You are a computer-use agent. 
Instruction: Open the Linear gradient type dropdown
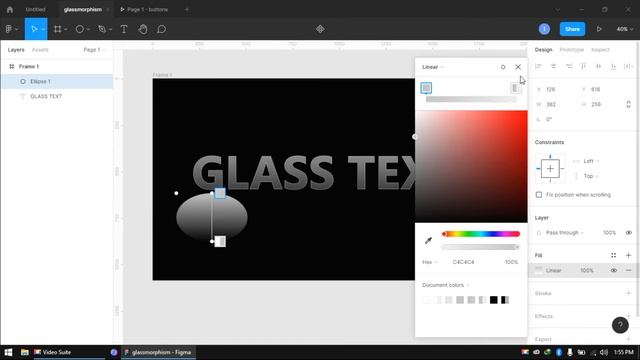coord(433,67)
